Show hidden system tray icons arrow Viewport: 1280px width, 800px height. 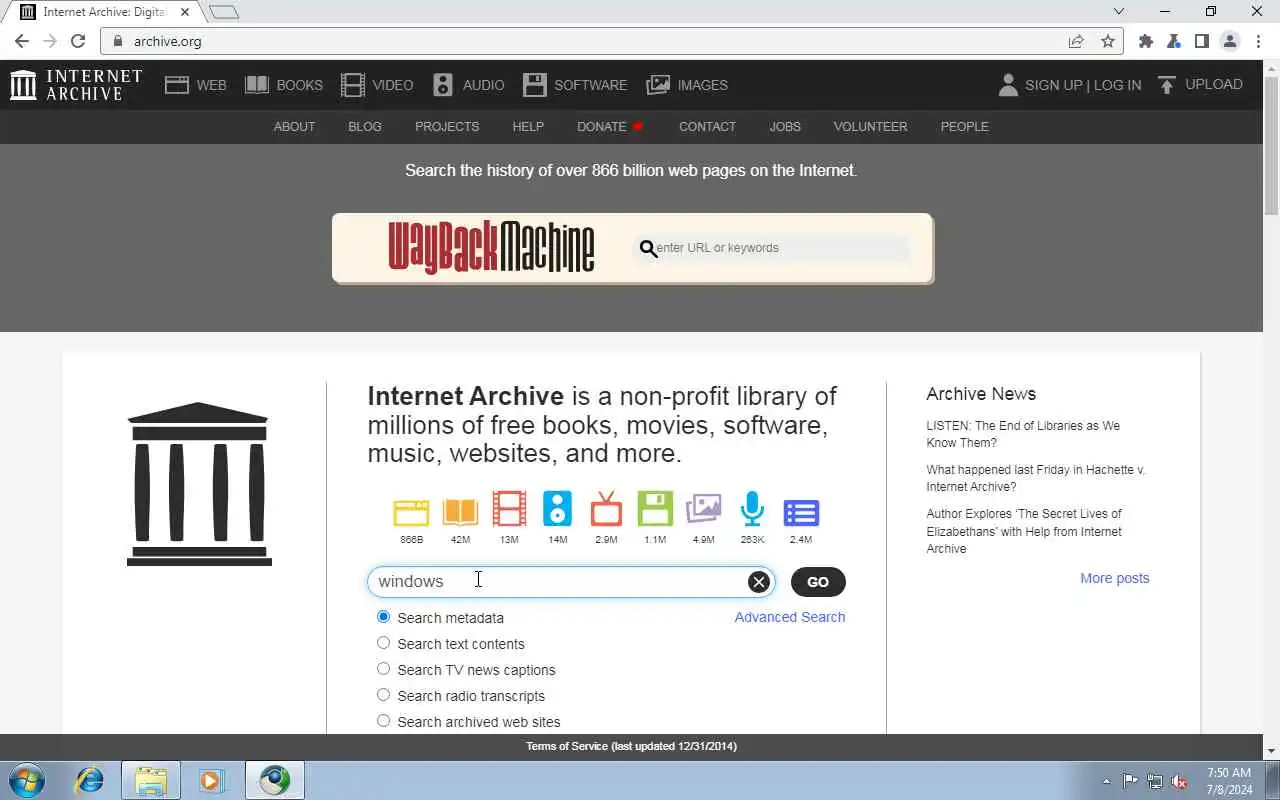tap(1106, 781)
